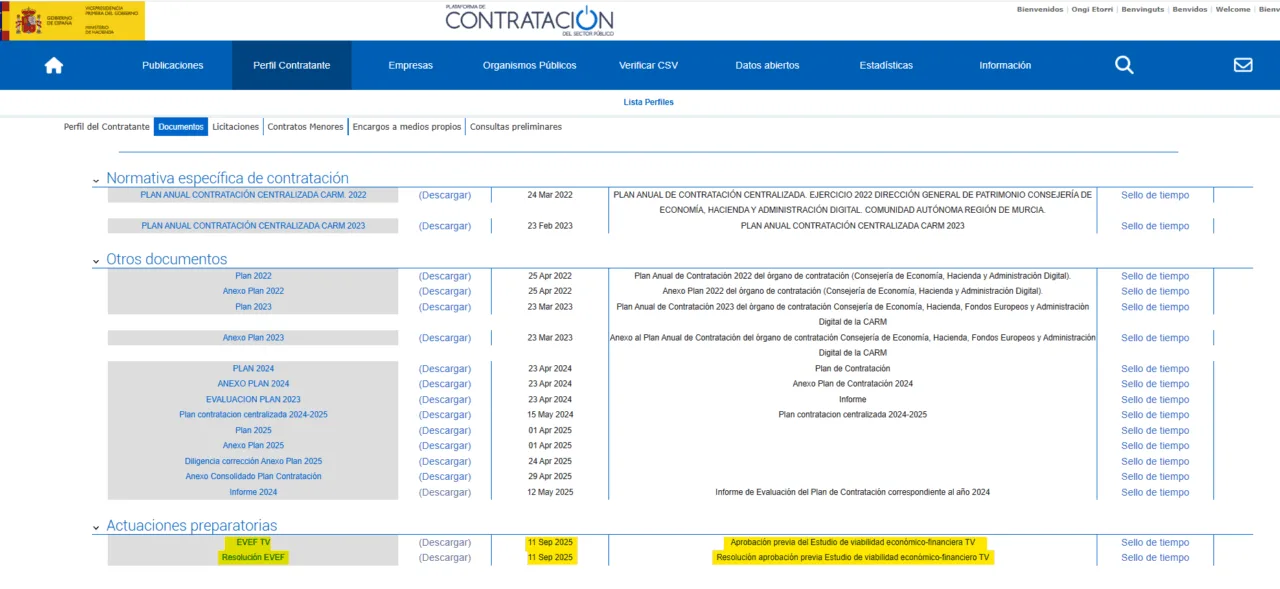The height and width of the screenshot is (589, 1280).
Task: Open PLAN ANUAL CONTRATACIÓN CENTRALIZADA CARM 2023 document
Action: (x=253, y=226)
